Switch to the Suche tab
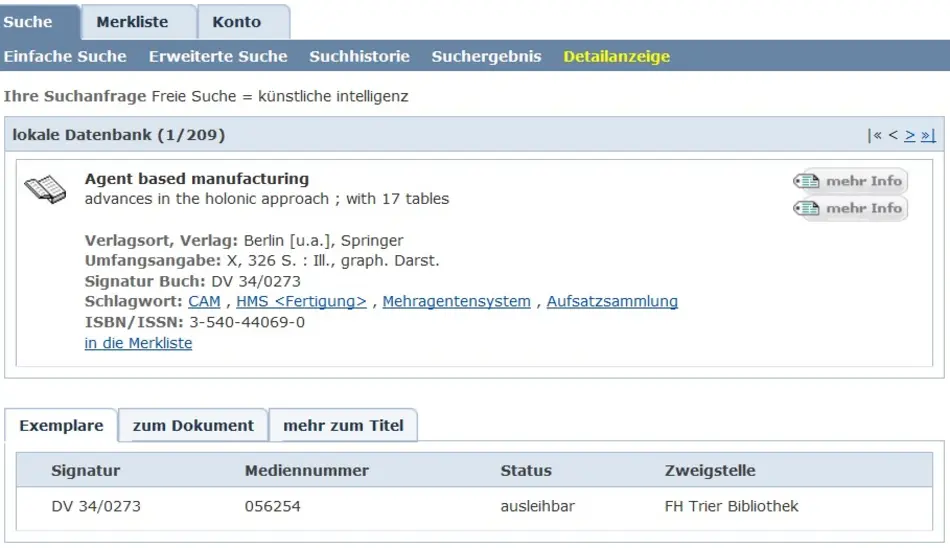950x548 pixels. (28, 22)
